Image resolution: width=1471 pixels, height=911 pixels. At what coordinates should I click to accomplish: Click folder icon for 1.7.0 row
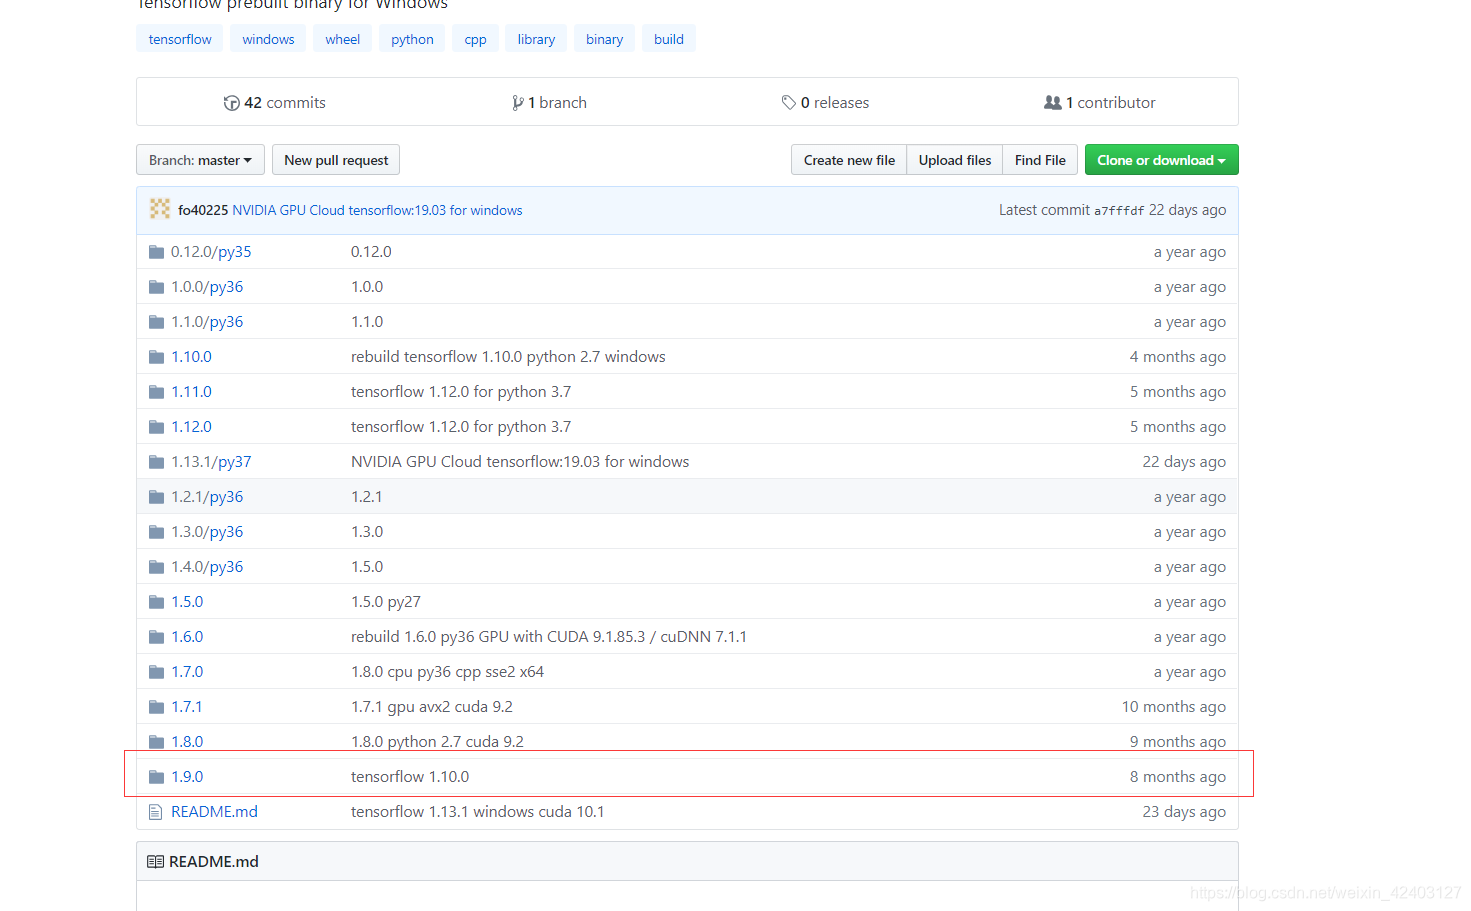click(156, 672)
